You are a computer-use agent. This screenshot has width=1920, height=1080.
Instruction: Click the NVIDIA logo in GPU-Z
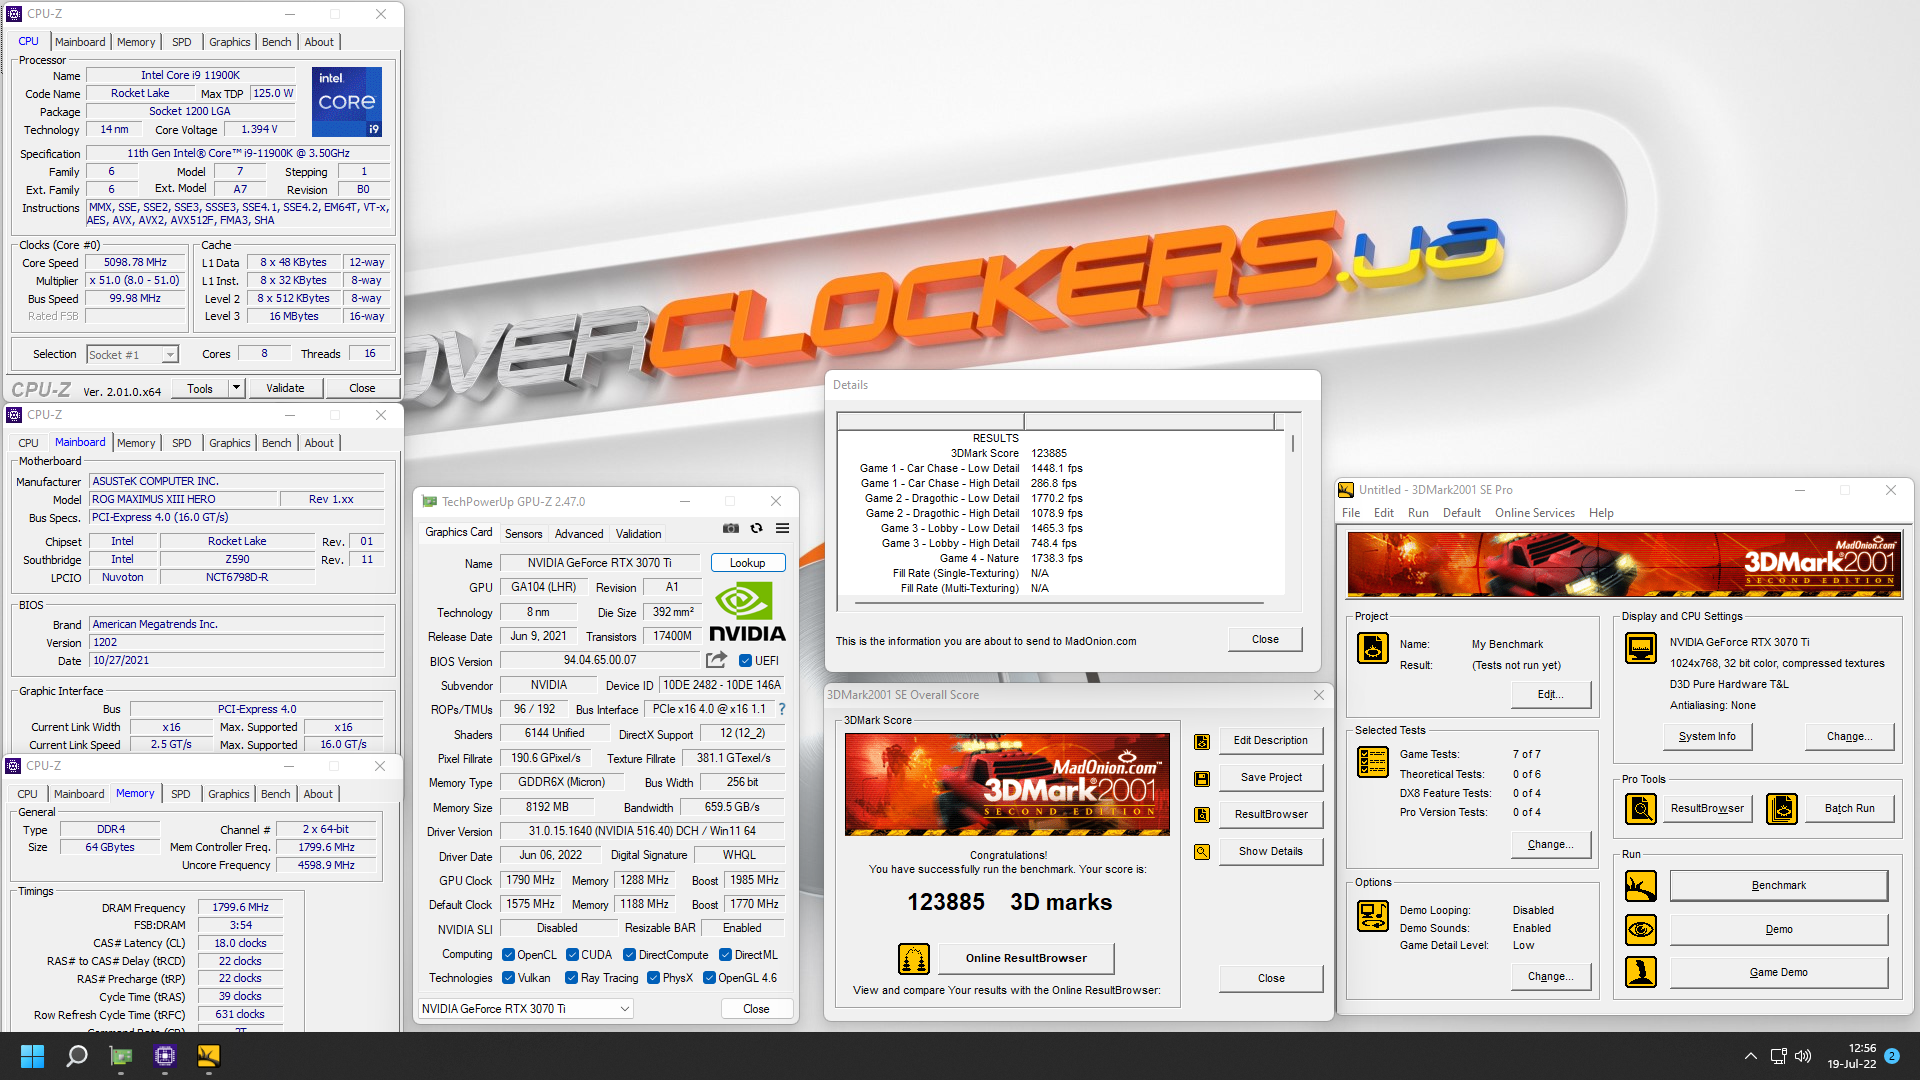point(747,611)
